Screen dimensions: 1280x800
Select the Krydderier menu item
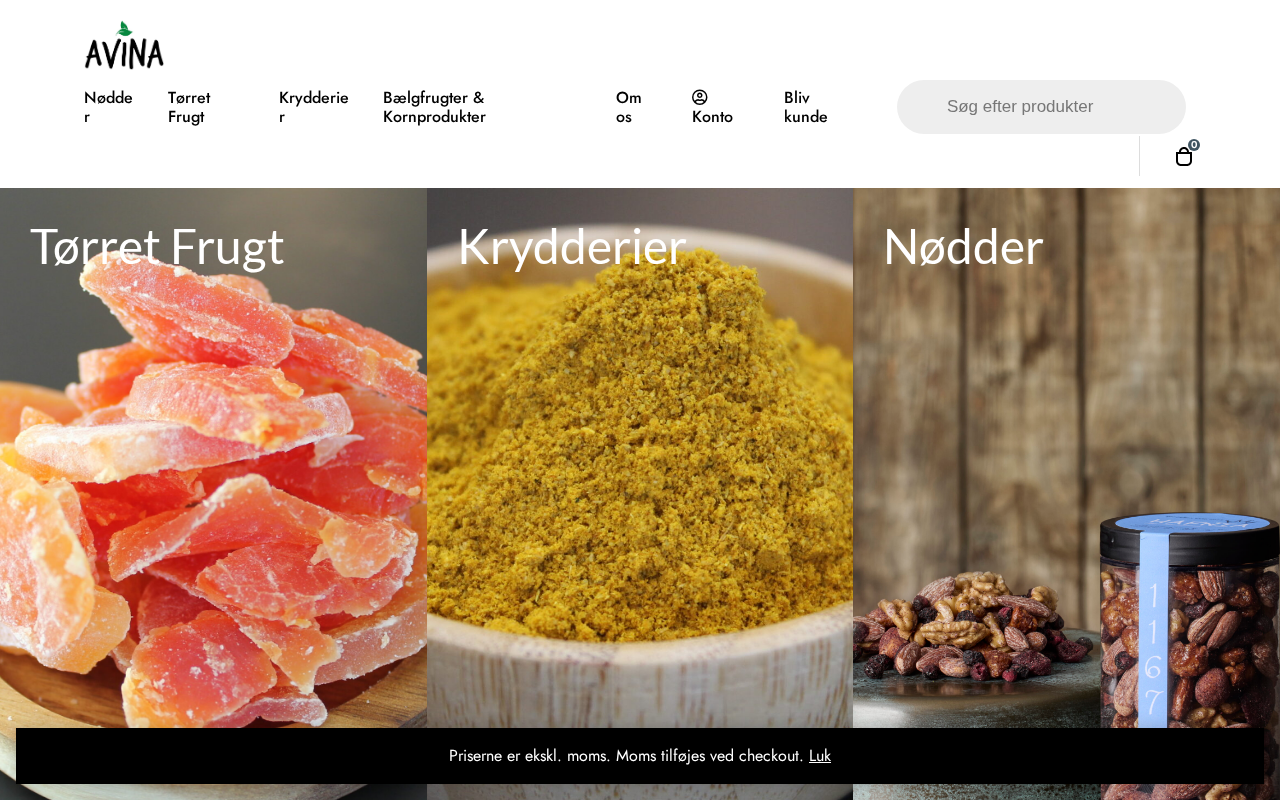point(314,107)
